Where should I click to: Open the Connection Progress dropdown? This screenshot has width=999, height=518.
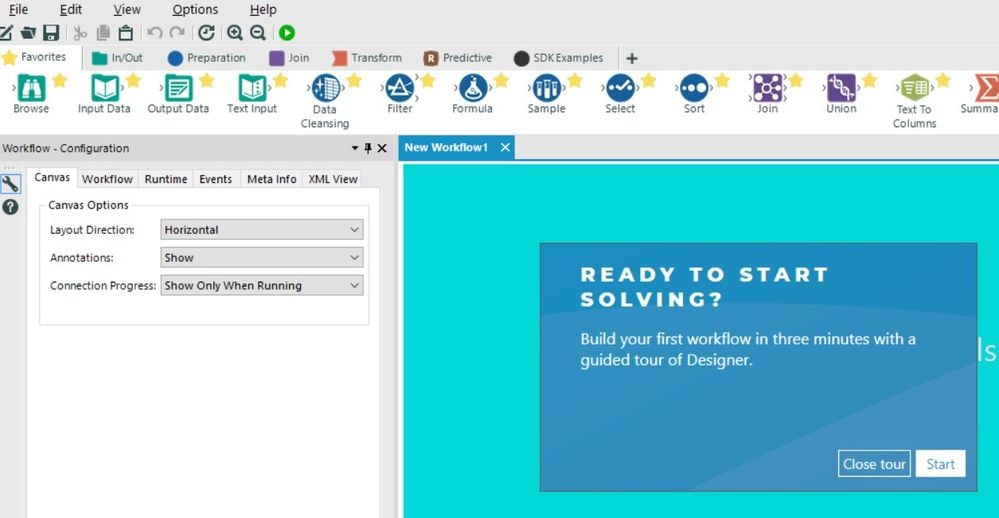coord(262,285)
